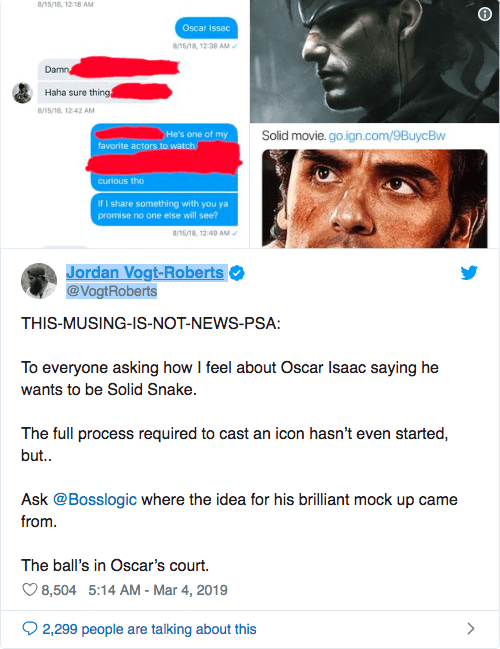500x649 pixels.
Task: Click the Twitter bird logo
Action: coord(469,273)
